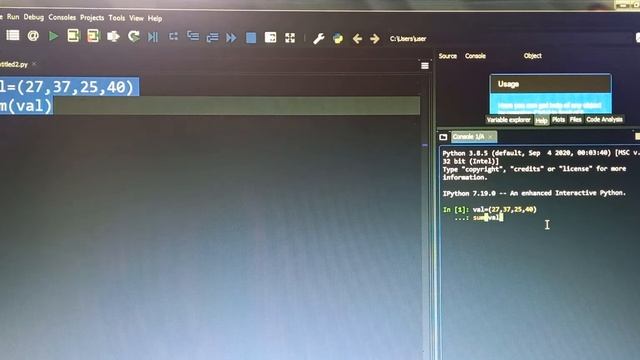Step into function with debugger icon
The width and height of the screenshot is (640, 360).
point(193,36)
